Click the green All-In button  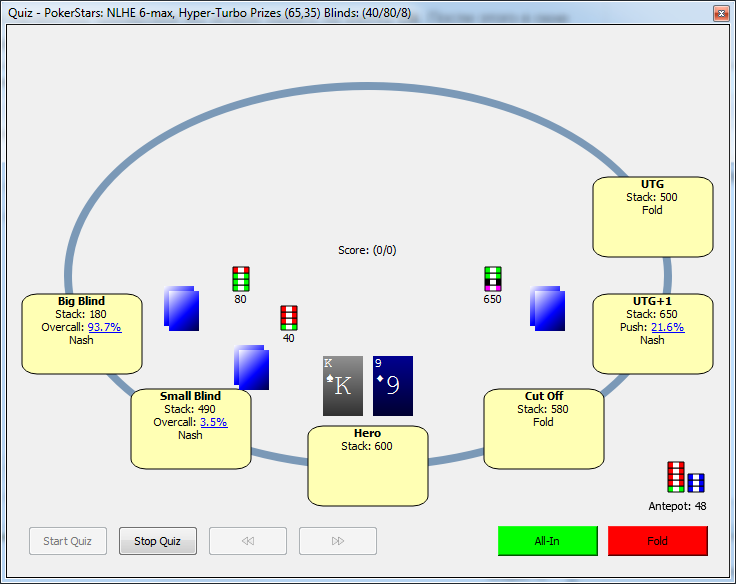click(x=547, y=541)
